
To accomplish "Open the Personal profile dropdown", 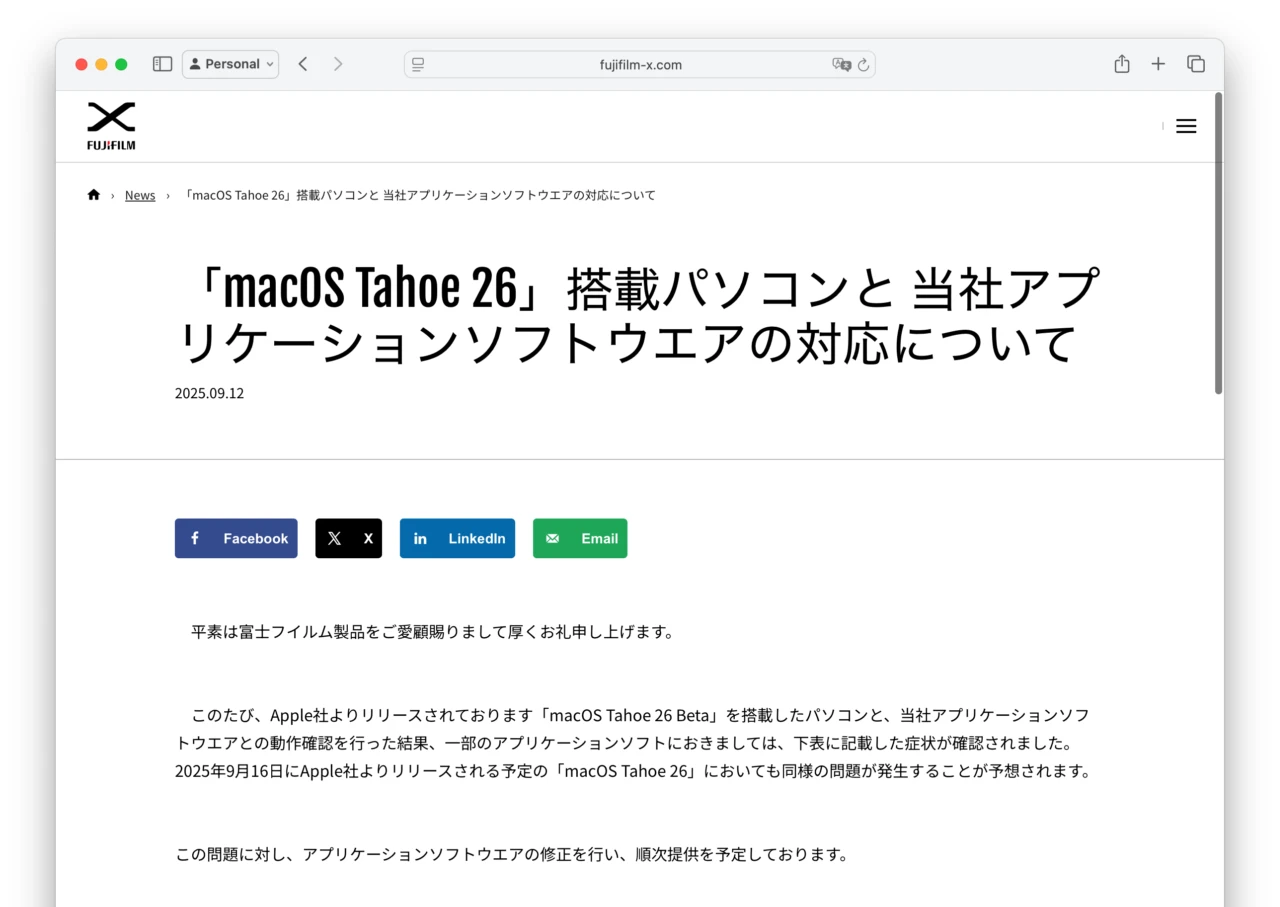I will tap(230, 63).
